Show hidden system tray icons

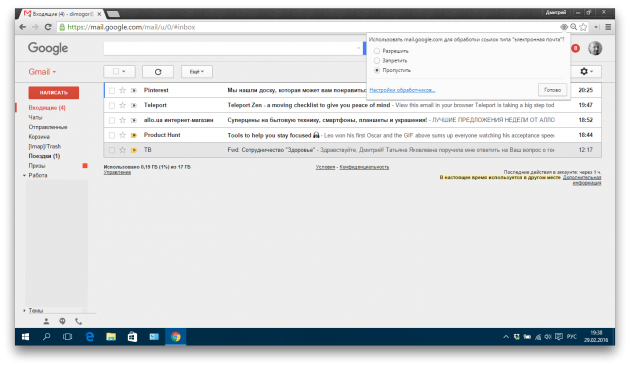(x=506, y=337)
